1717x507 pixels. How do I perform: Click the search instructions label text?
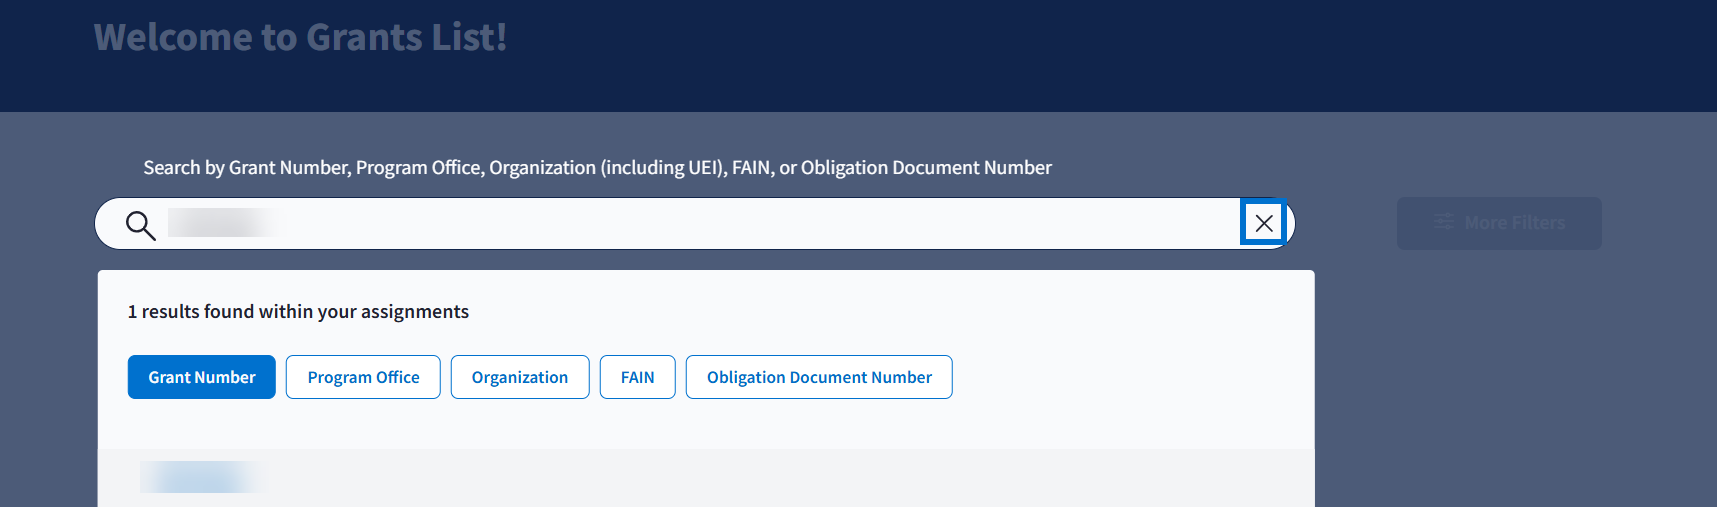[597, 168]
